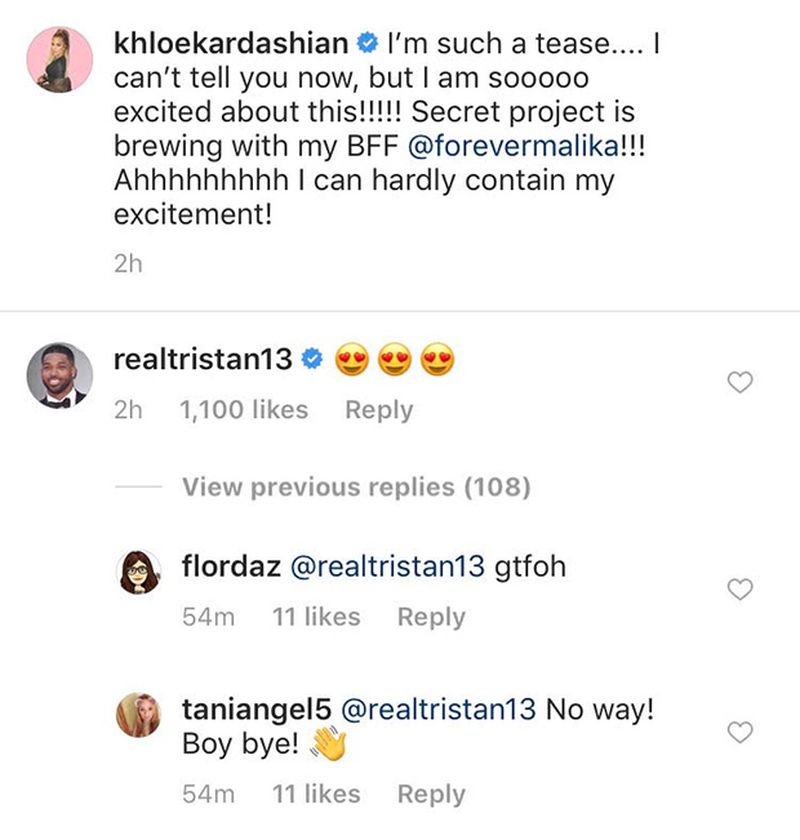Image resolution: width=800 pixels, height=840 pixels.
Task: Reply to realtristan13's comment
Action: coord(378,409)
